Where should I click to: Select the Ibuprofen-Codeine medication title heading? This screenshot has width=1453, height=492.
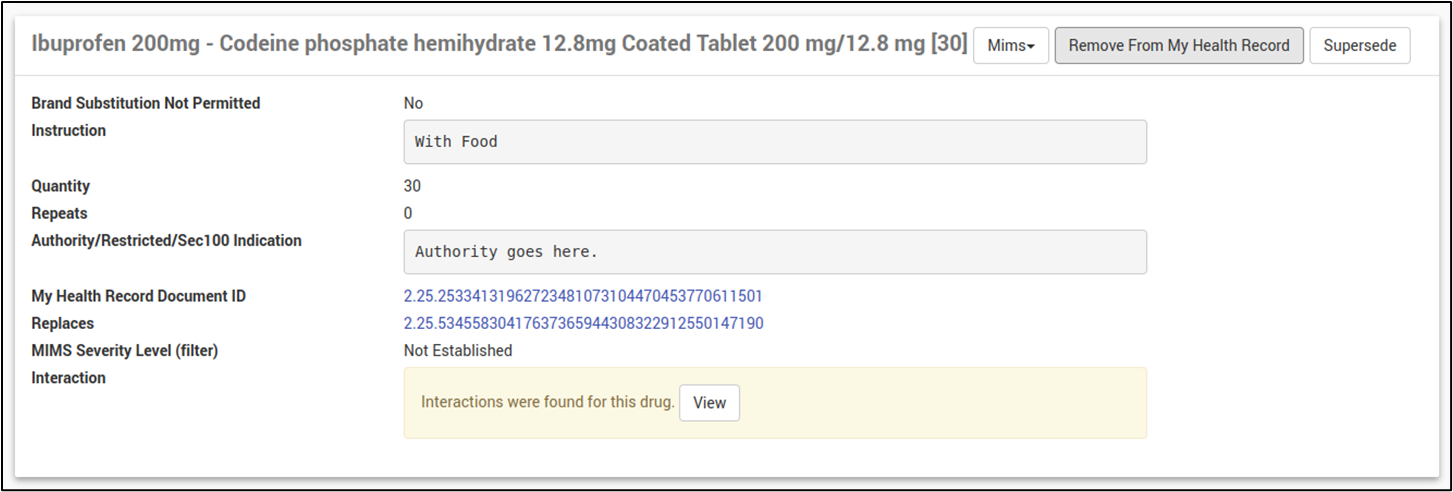(499, 46)
